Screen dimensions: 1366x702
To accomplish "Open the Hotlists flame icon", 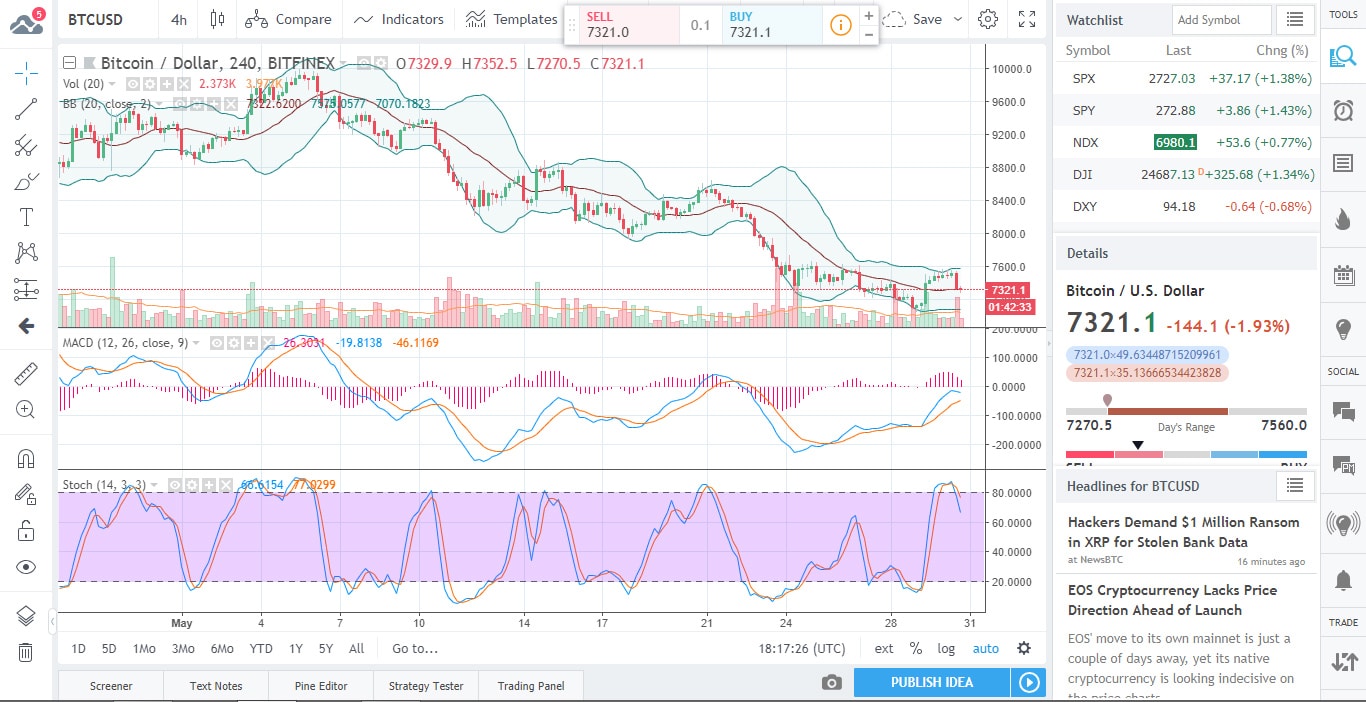I will click(1343, 219).
